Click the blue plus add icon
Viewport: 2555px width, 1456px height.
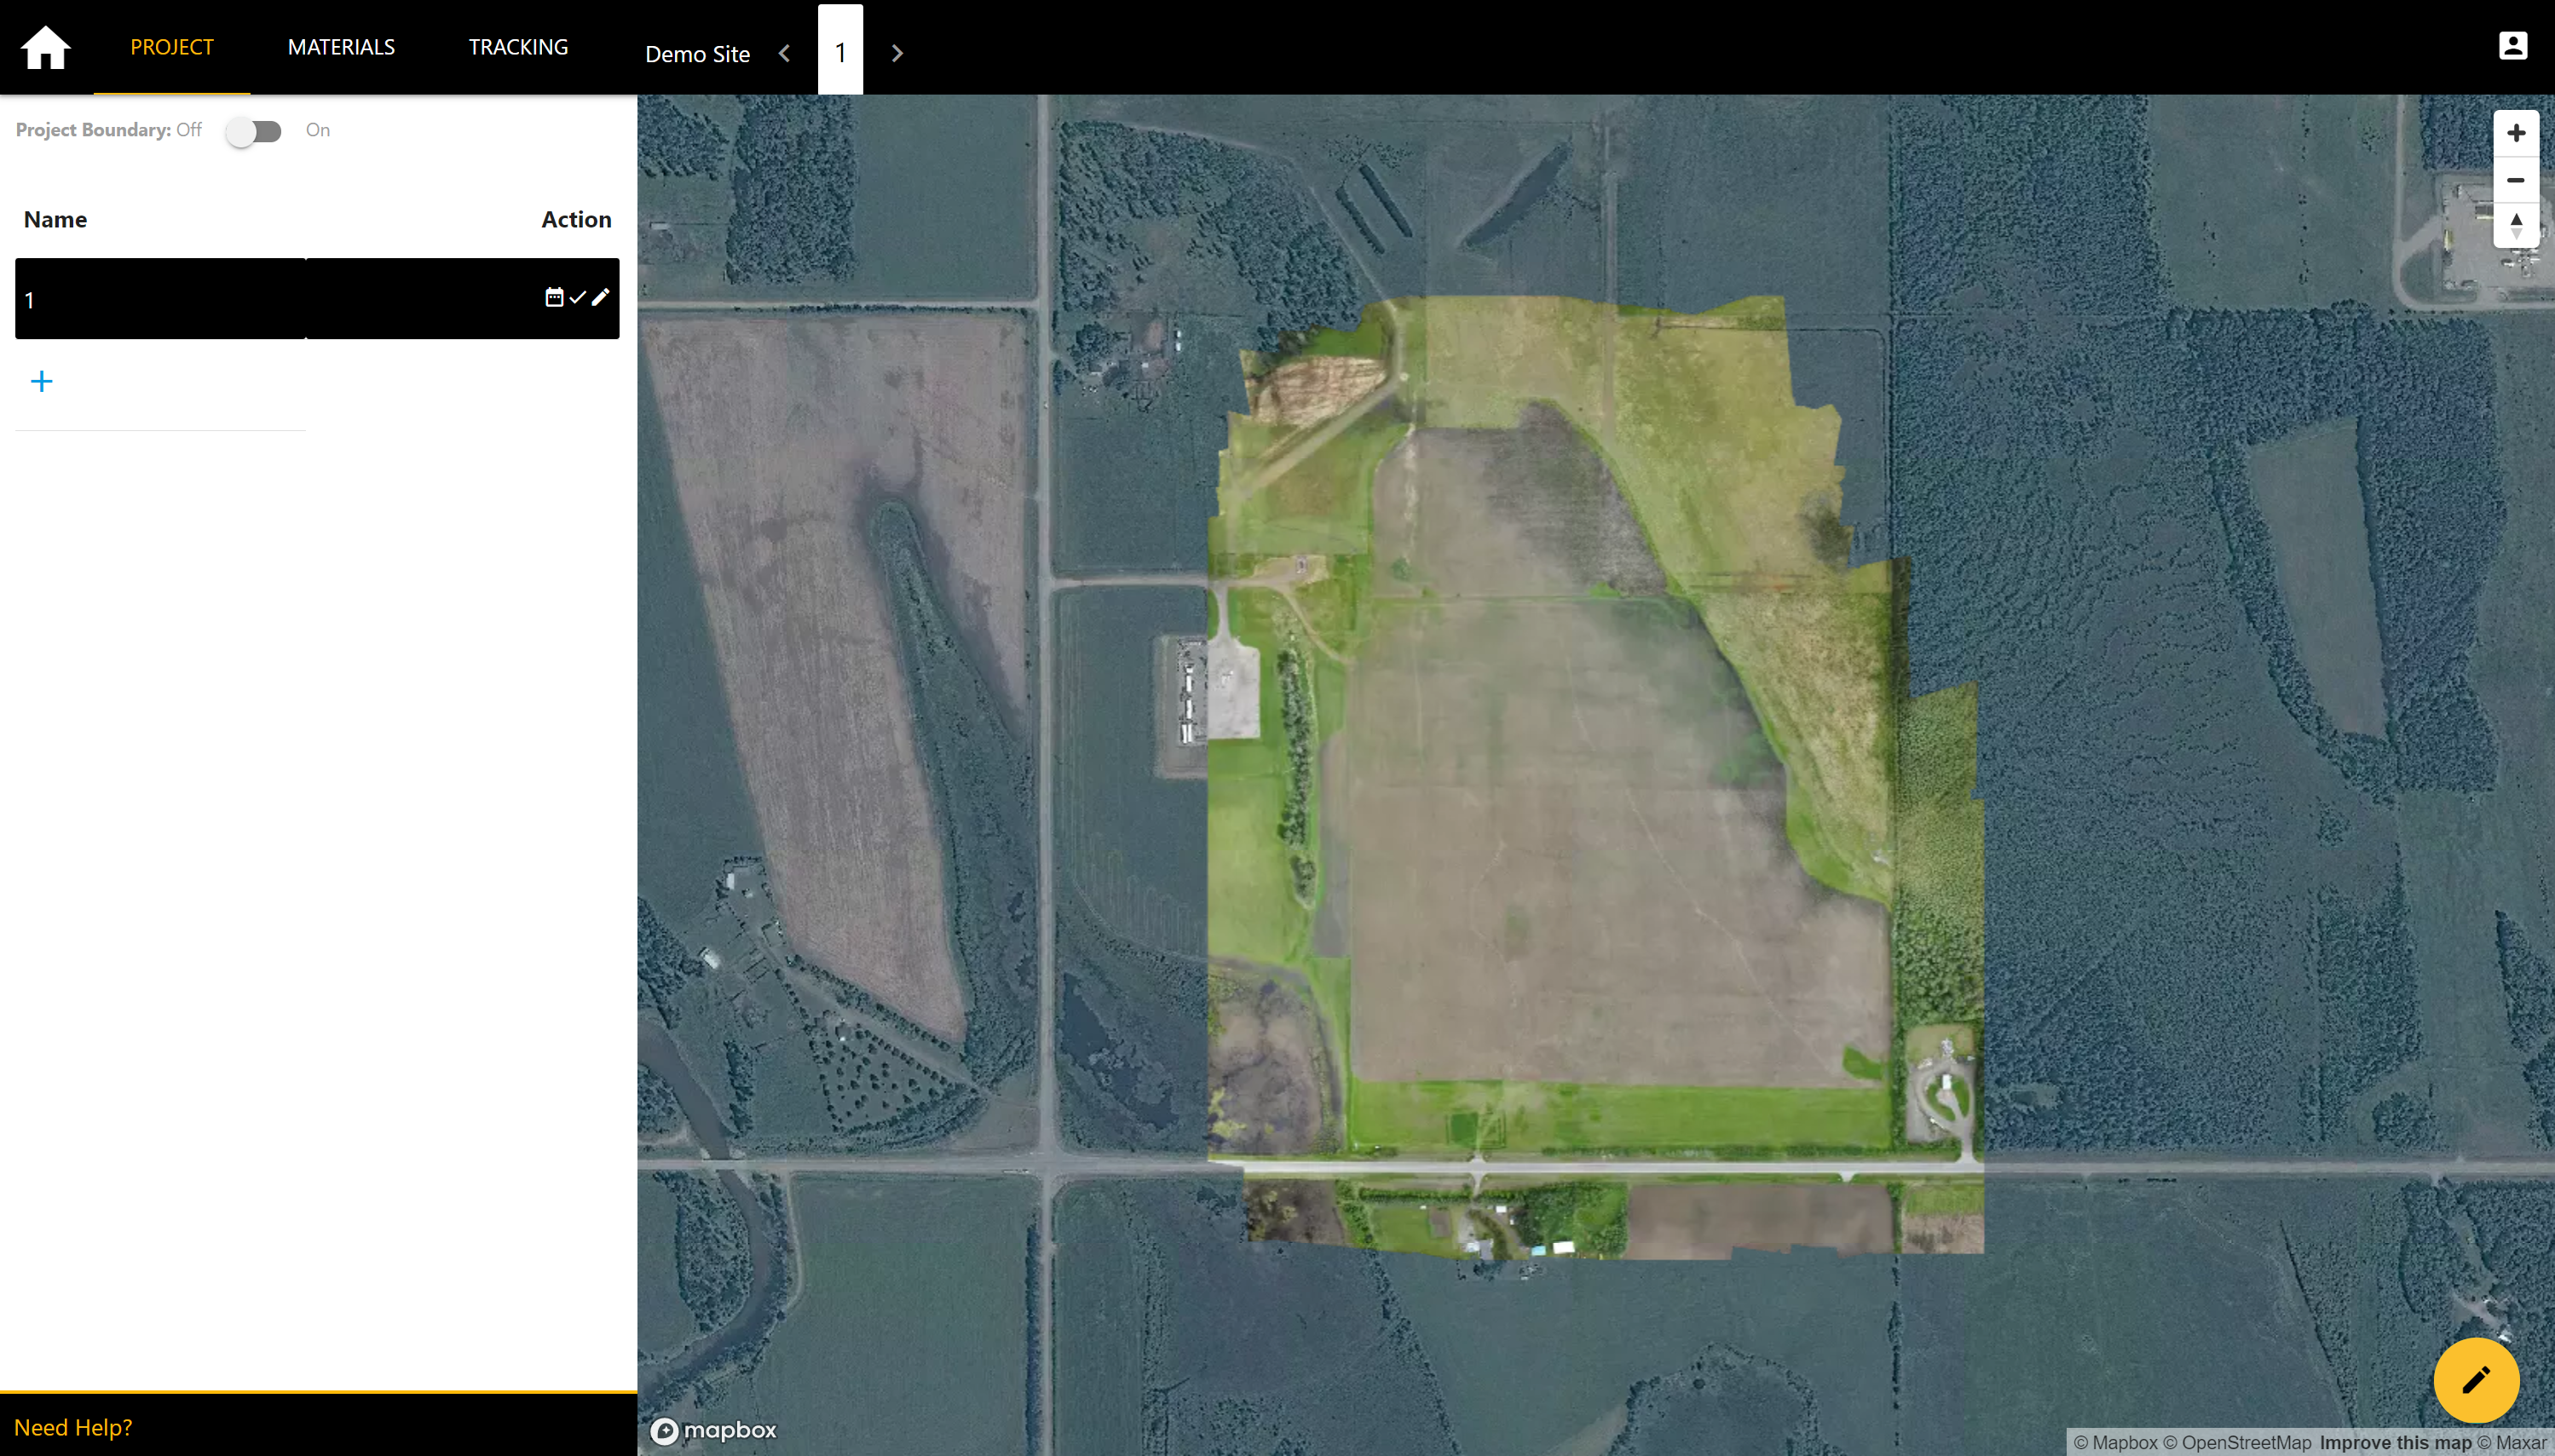pos(41,381)
